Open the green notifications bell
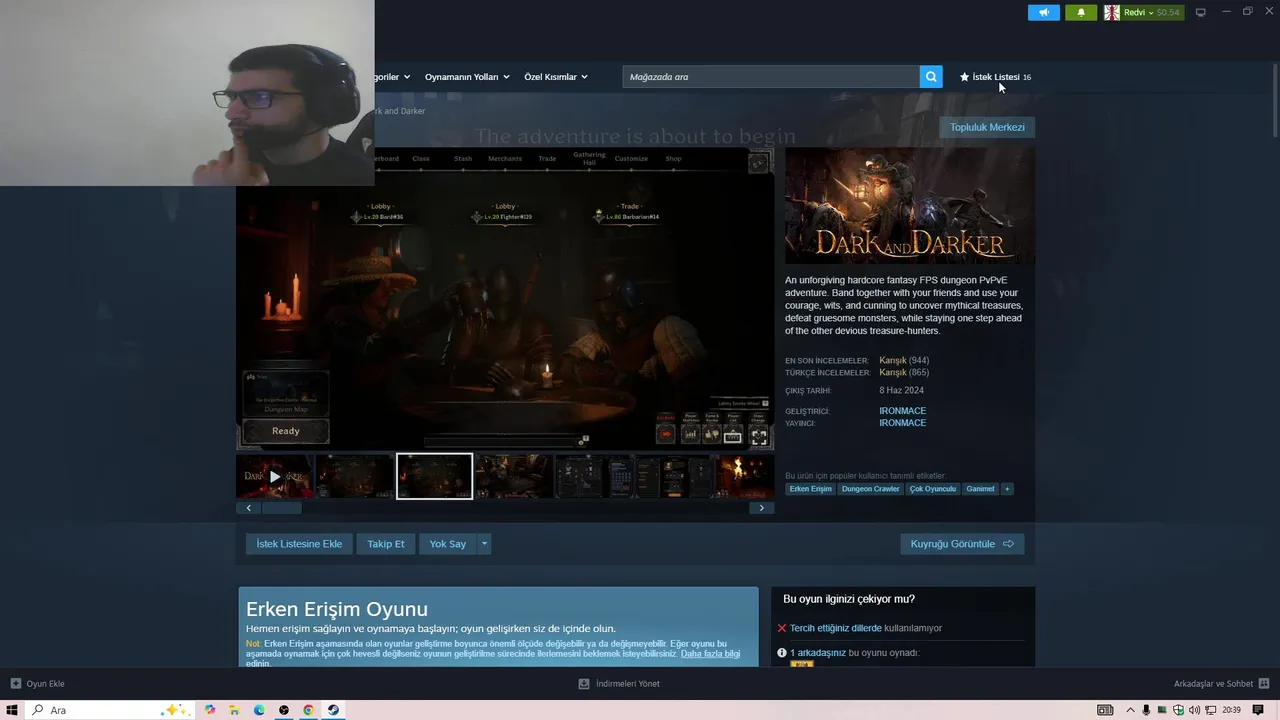 [x=1081, y=12]
